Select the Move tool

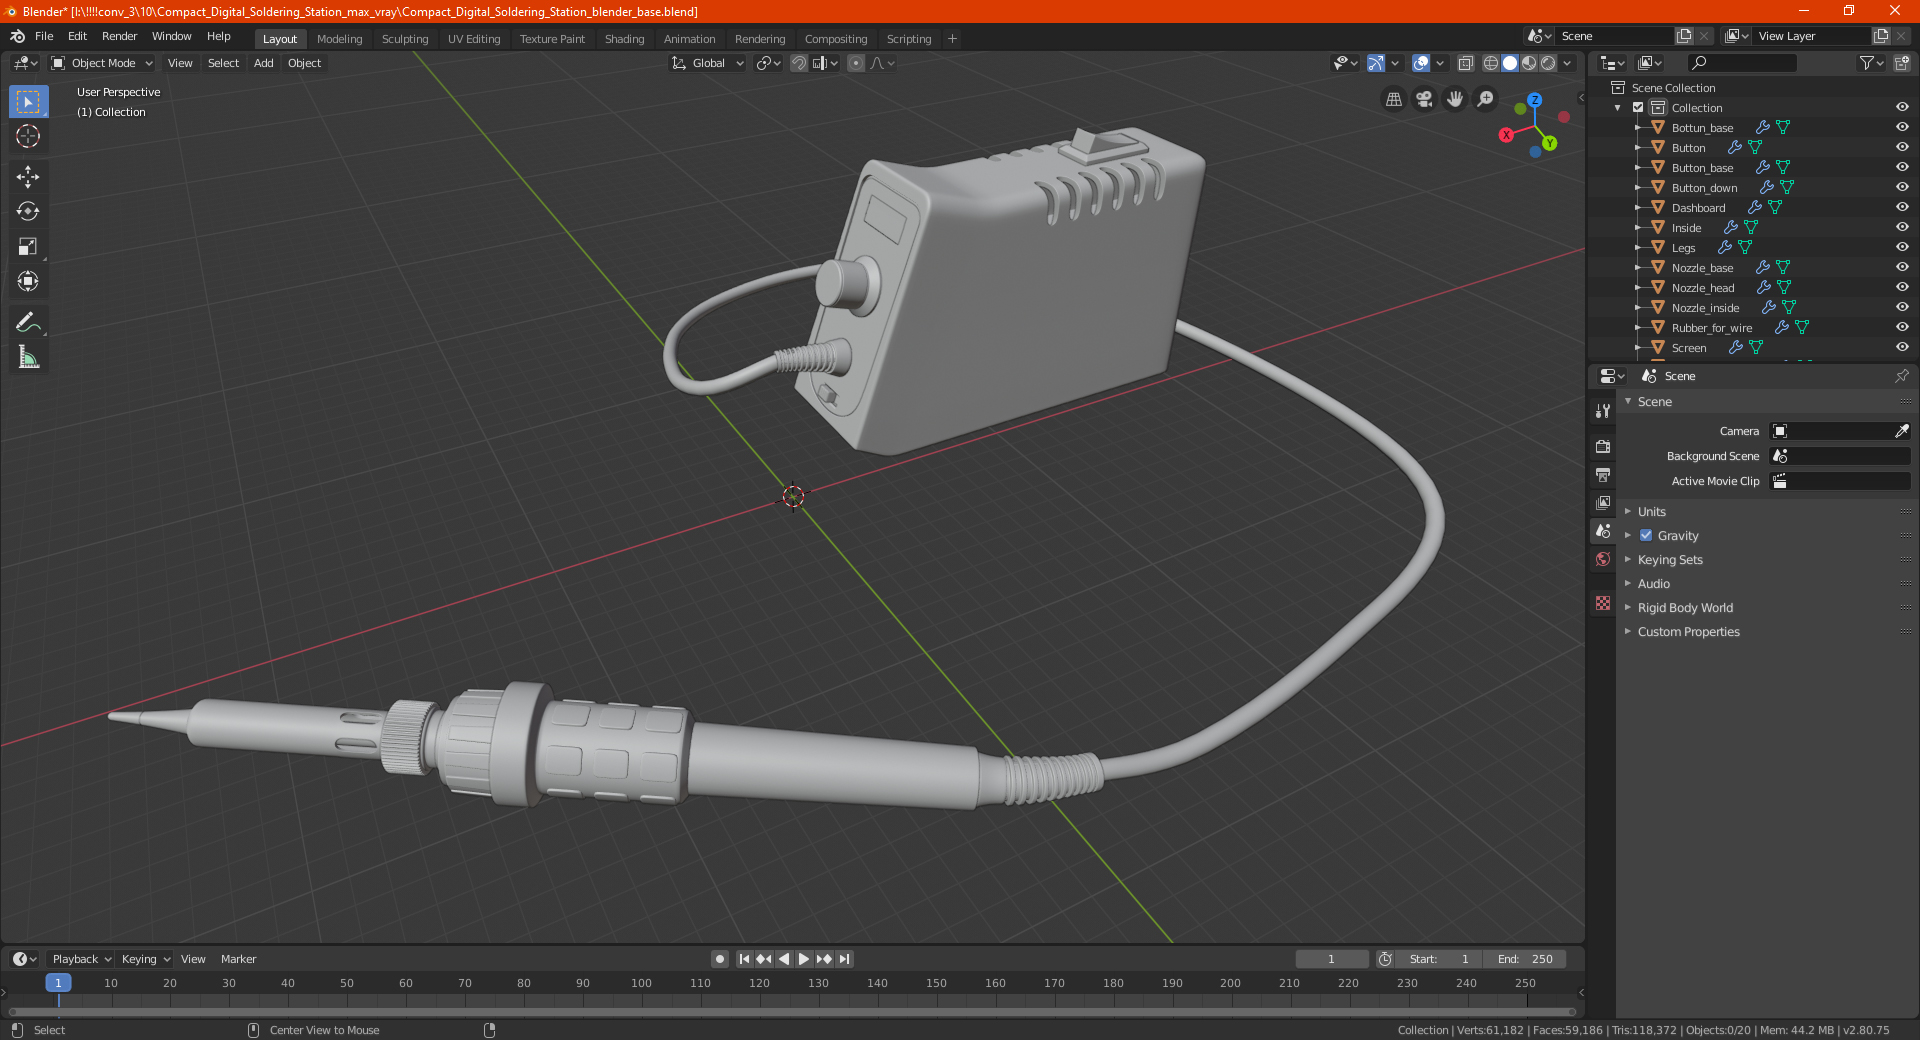(x=28, y=177)
